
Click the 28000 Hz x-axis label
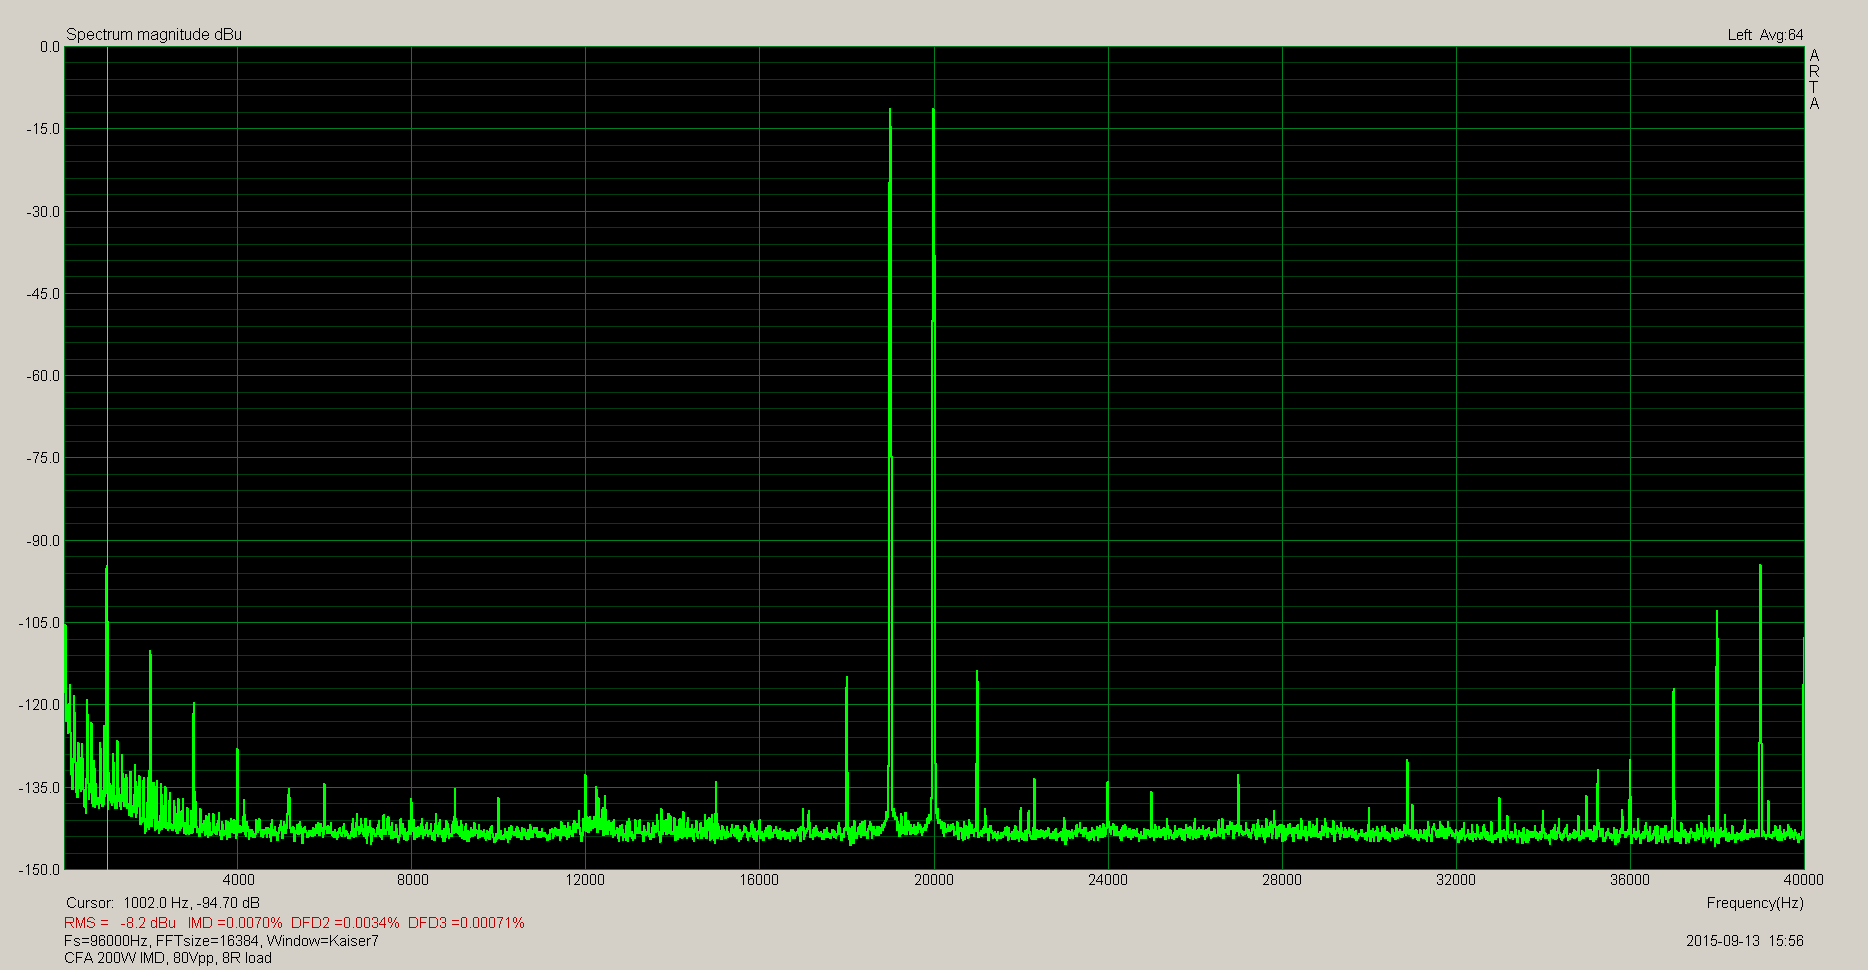tap(1281, 880)
